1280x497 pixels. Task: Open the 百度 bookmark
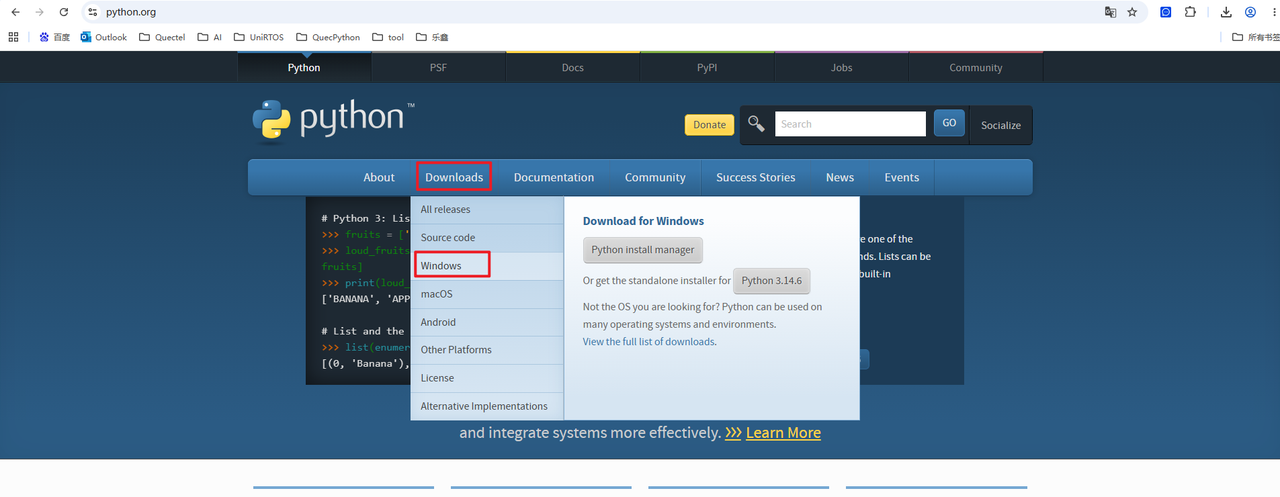(x=55, y=37)
